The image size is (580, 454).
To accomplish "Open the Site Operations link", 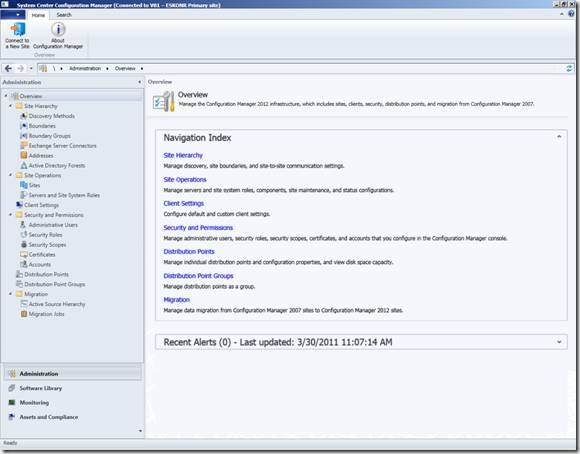I will click(x=185, y=179).
